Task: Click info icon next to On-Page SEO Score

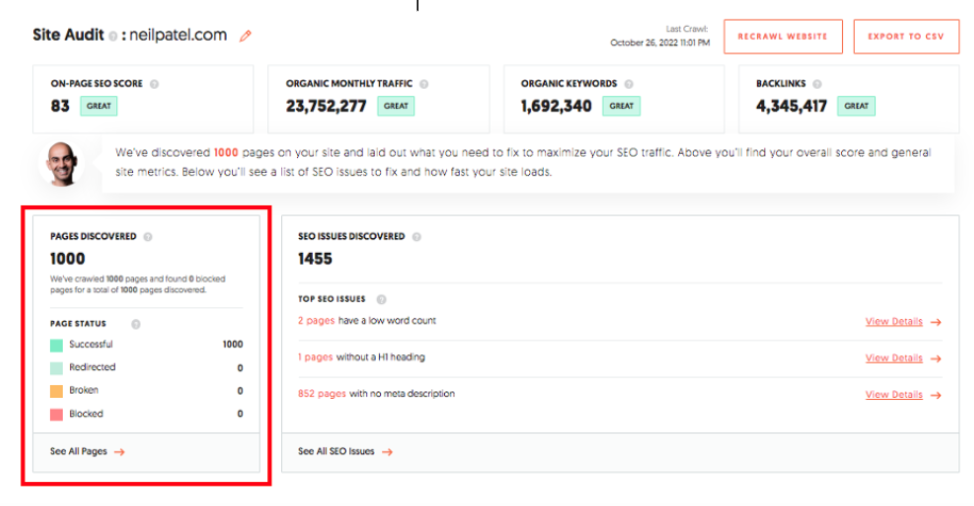Action: coord(155,84)
